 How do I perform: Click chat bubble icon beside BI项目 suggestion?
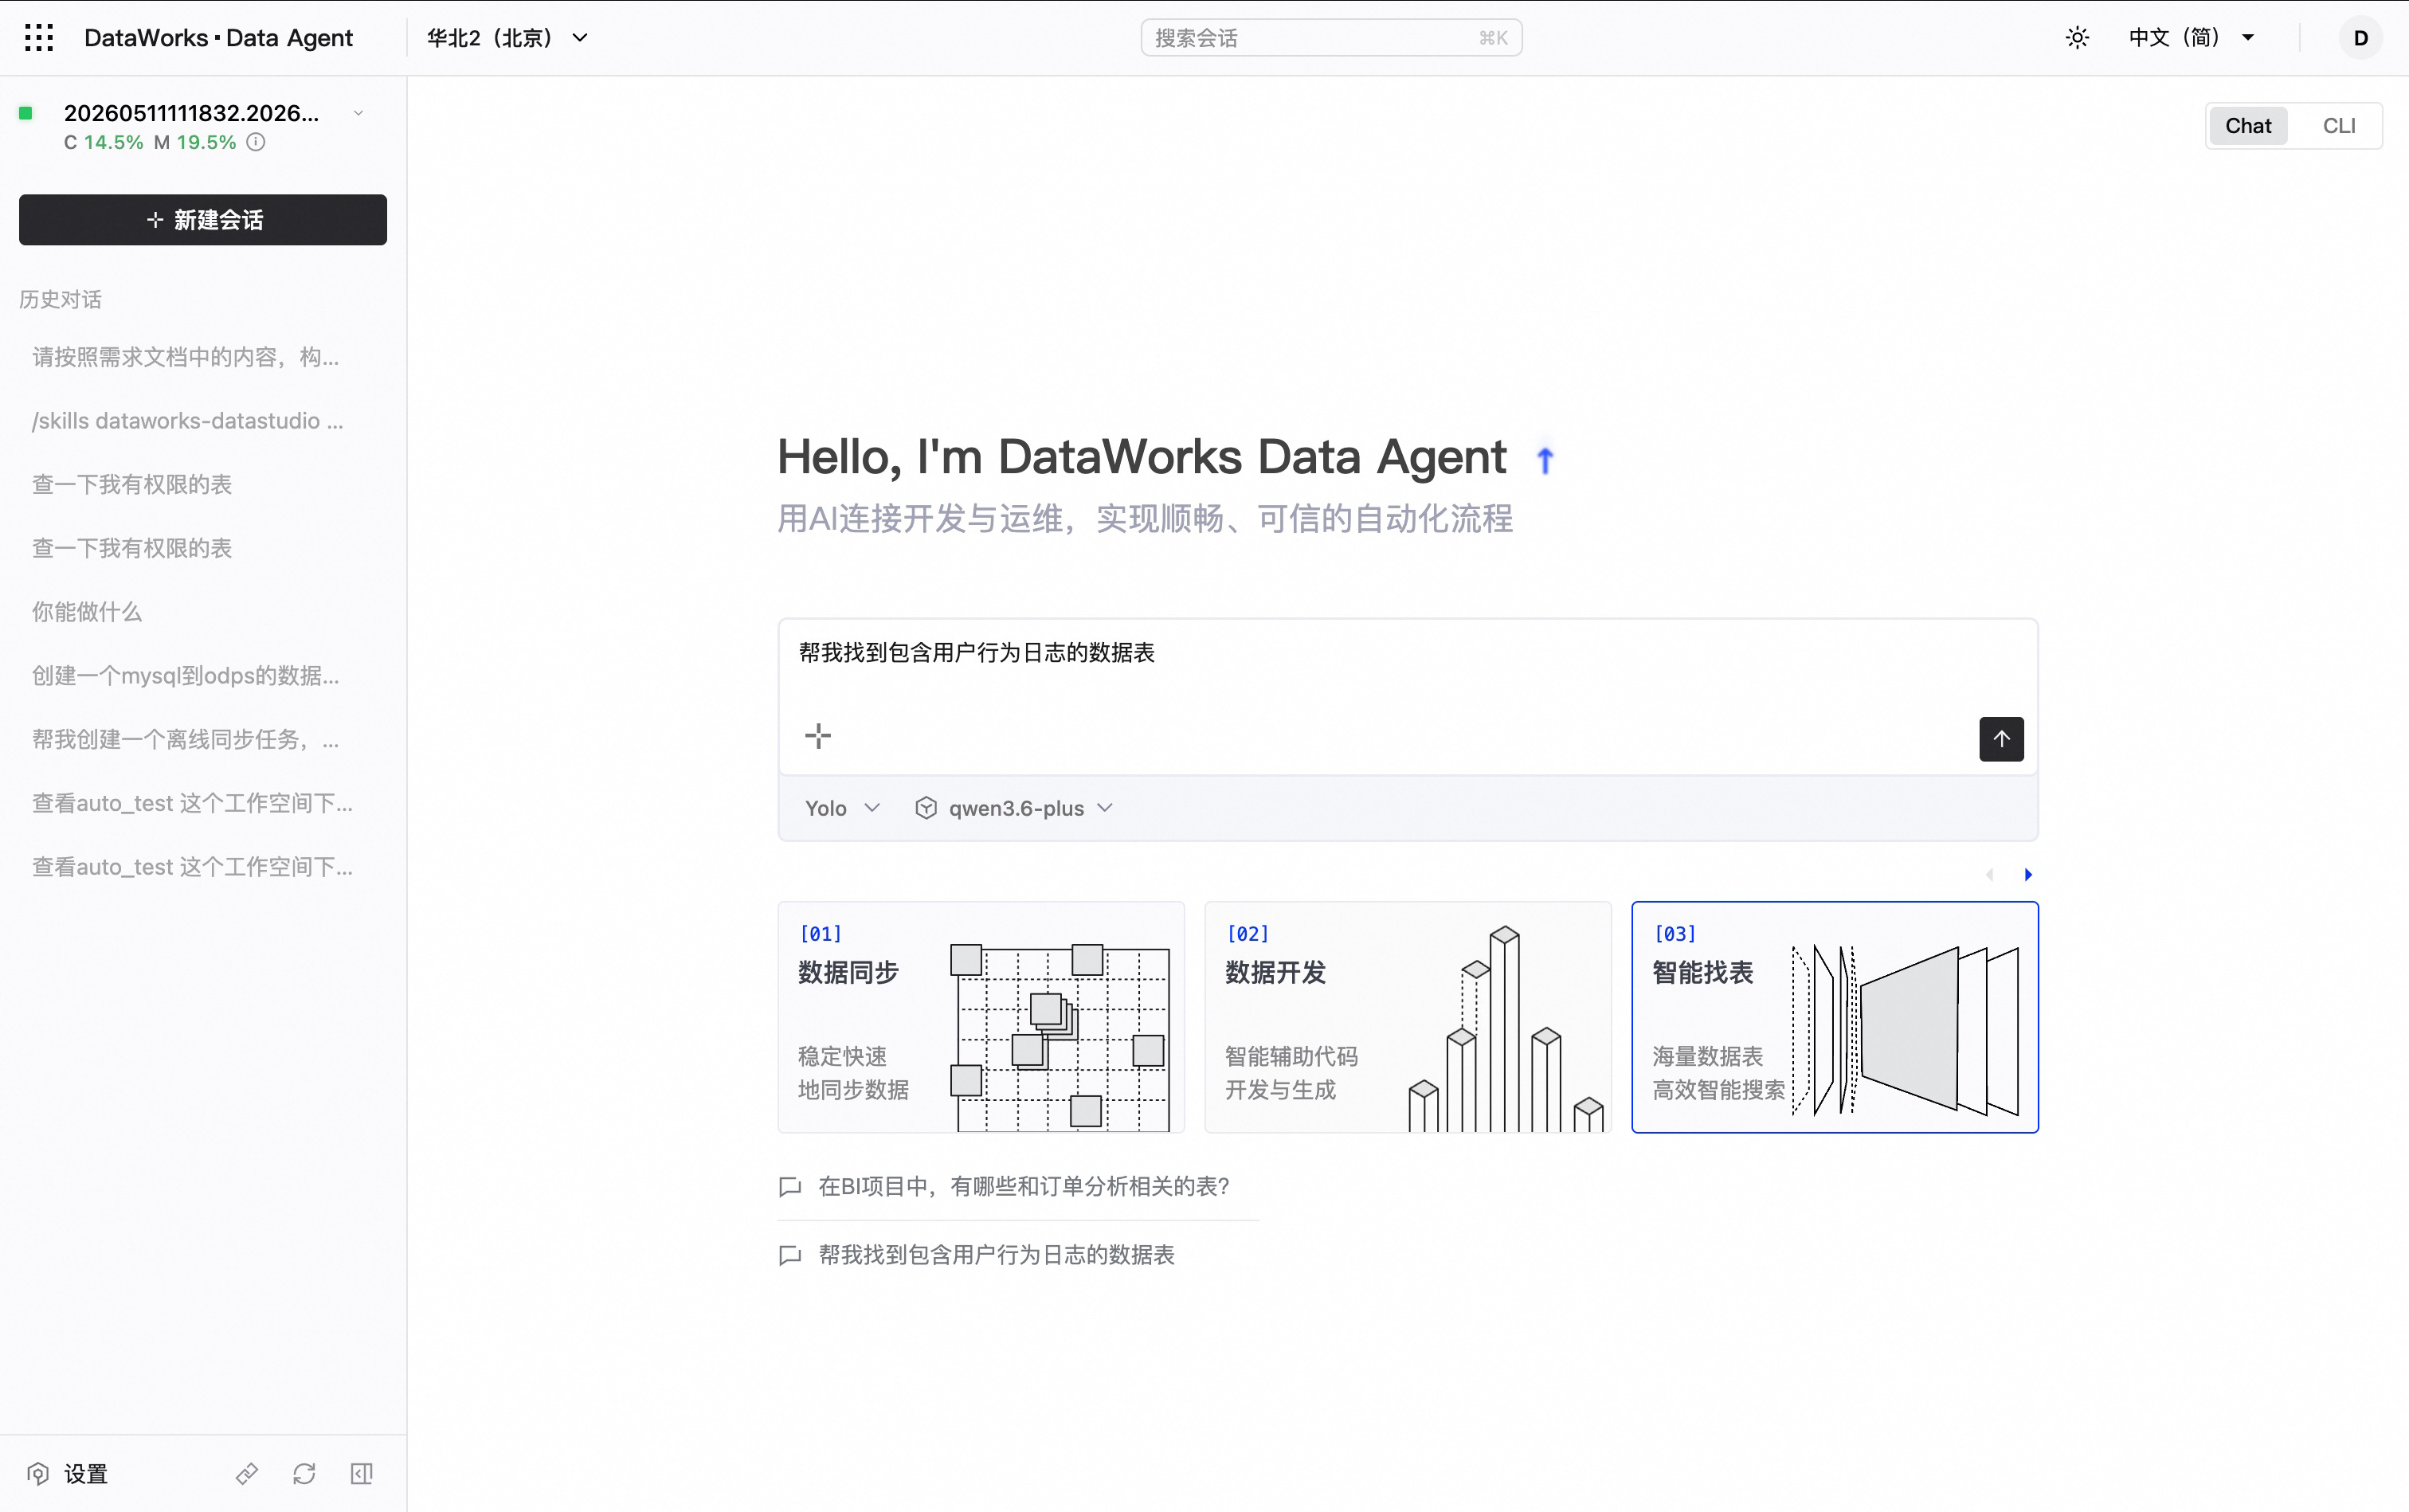point(790,1187)
